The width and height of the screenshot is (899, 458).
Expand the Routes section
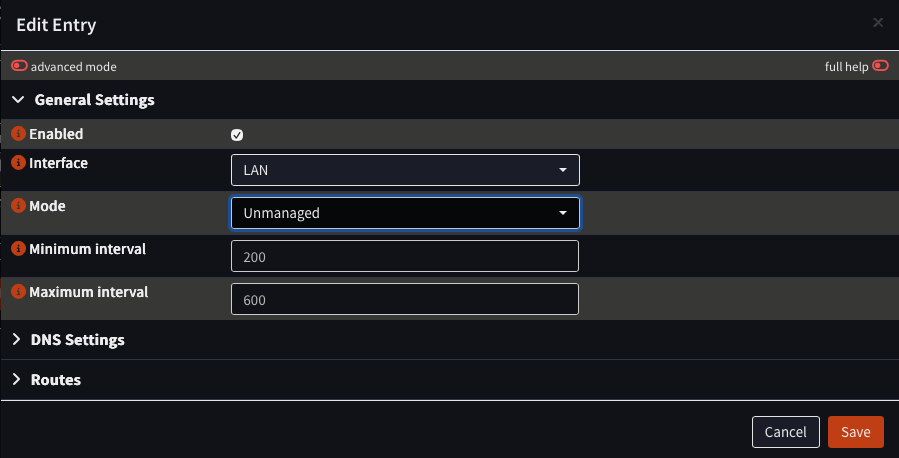[56, 380]
